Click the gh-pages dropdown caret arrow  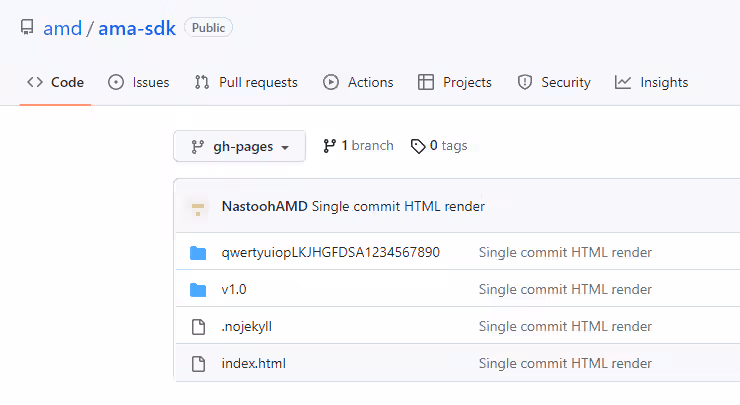coord(285,148)
